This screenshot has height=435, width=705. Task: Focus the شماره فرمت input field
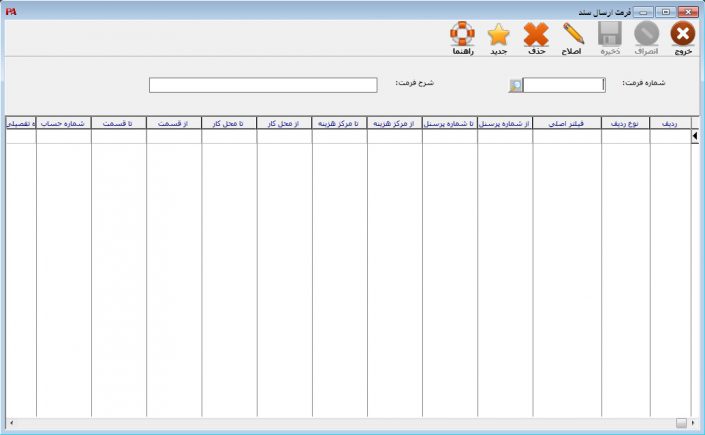pos(564,86)
